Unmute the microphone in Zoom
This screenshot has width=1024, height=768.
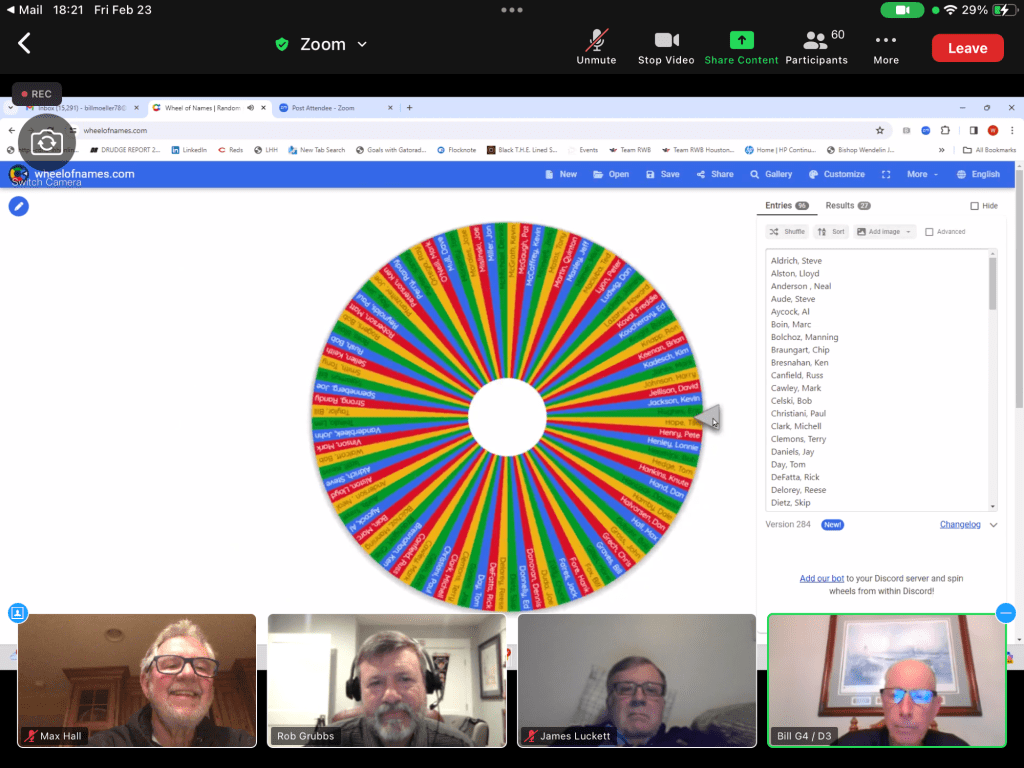coord(596,41)
